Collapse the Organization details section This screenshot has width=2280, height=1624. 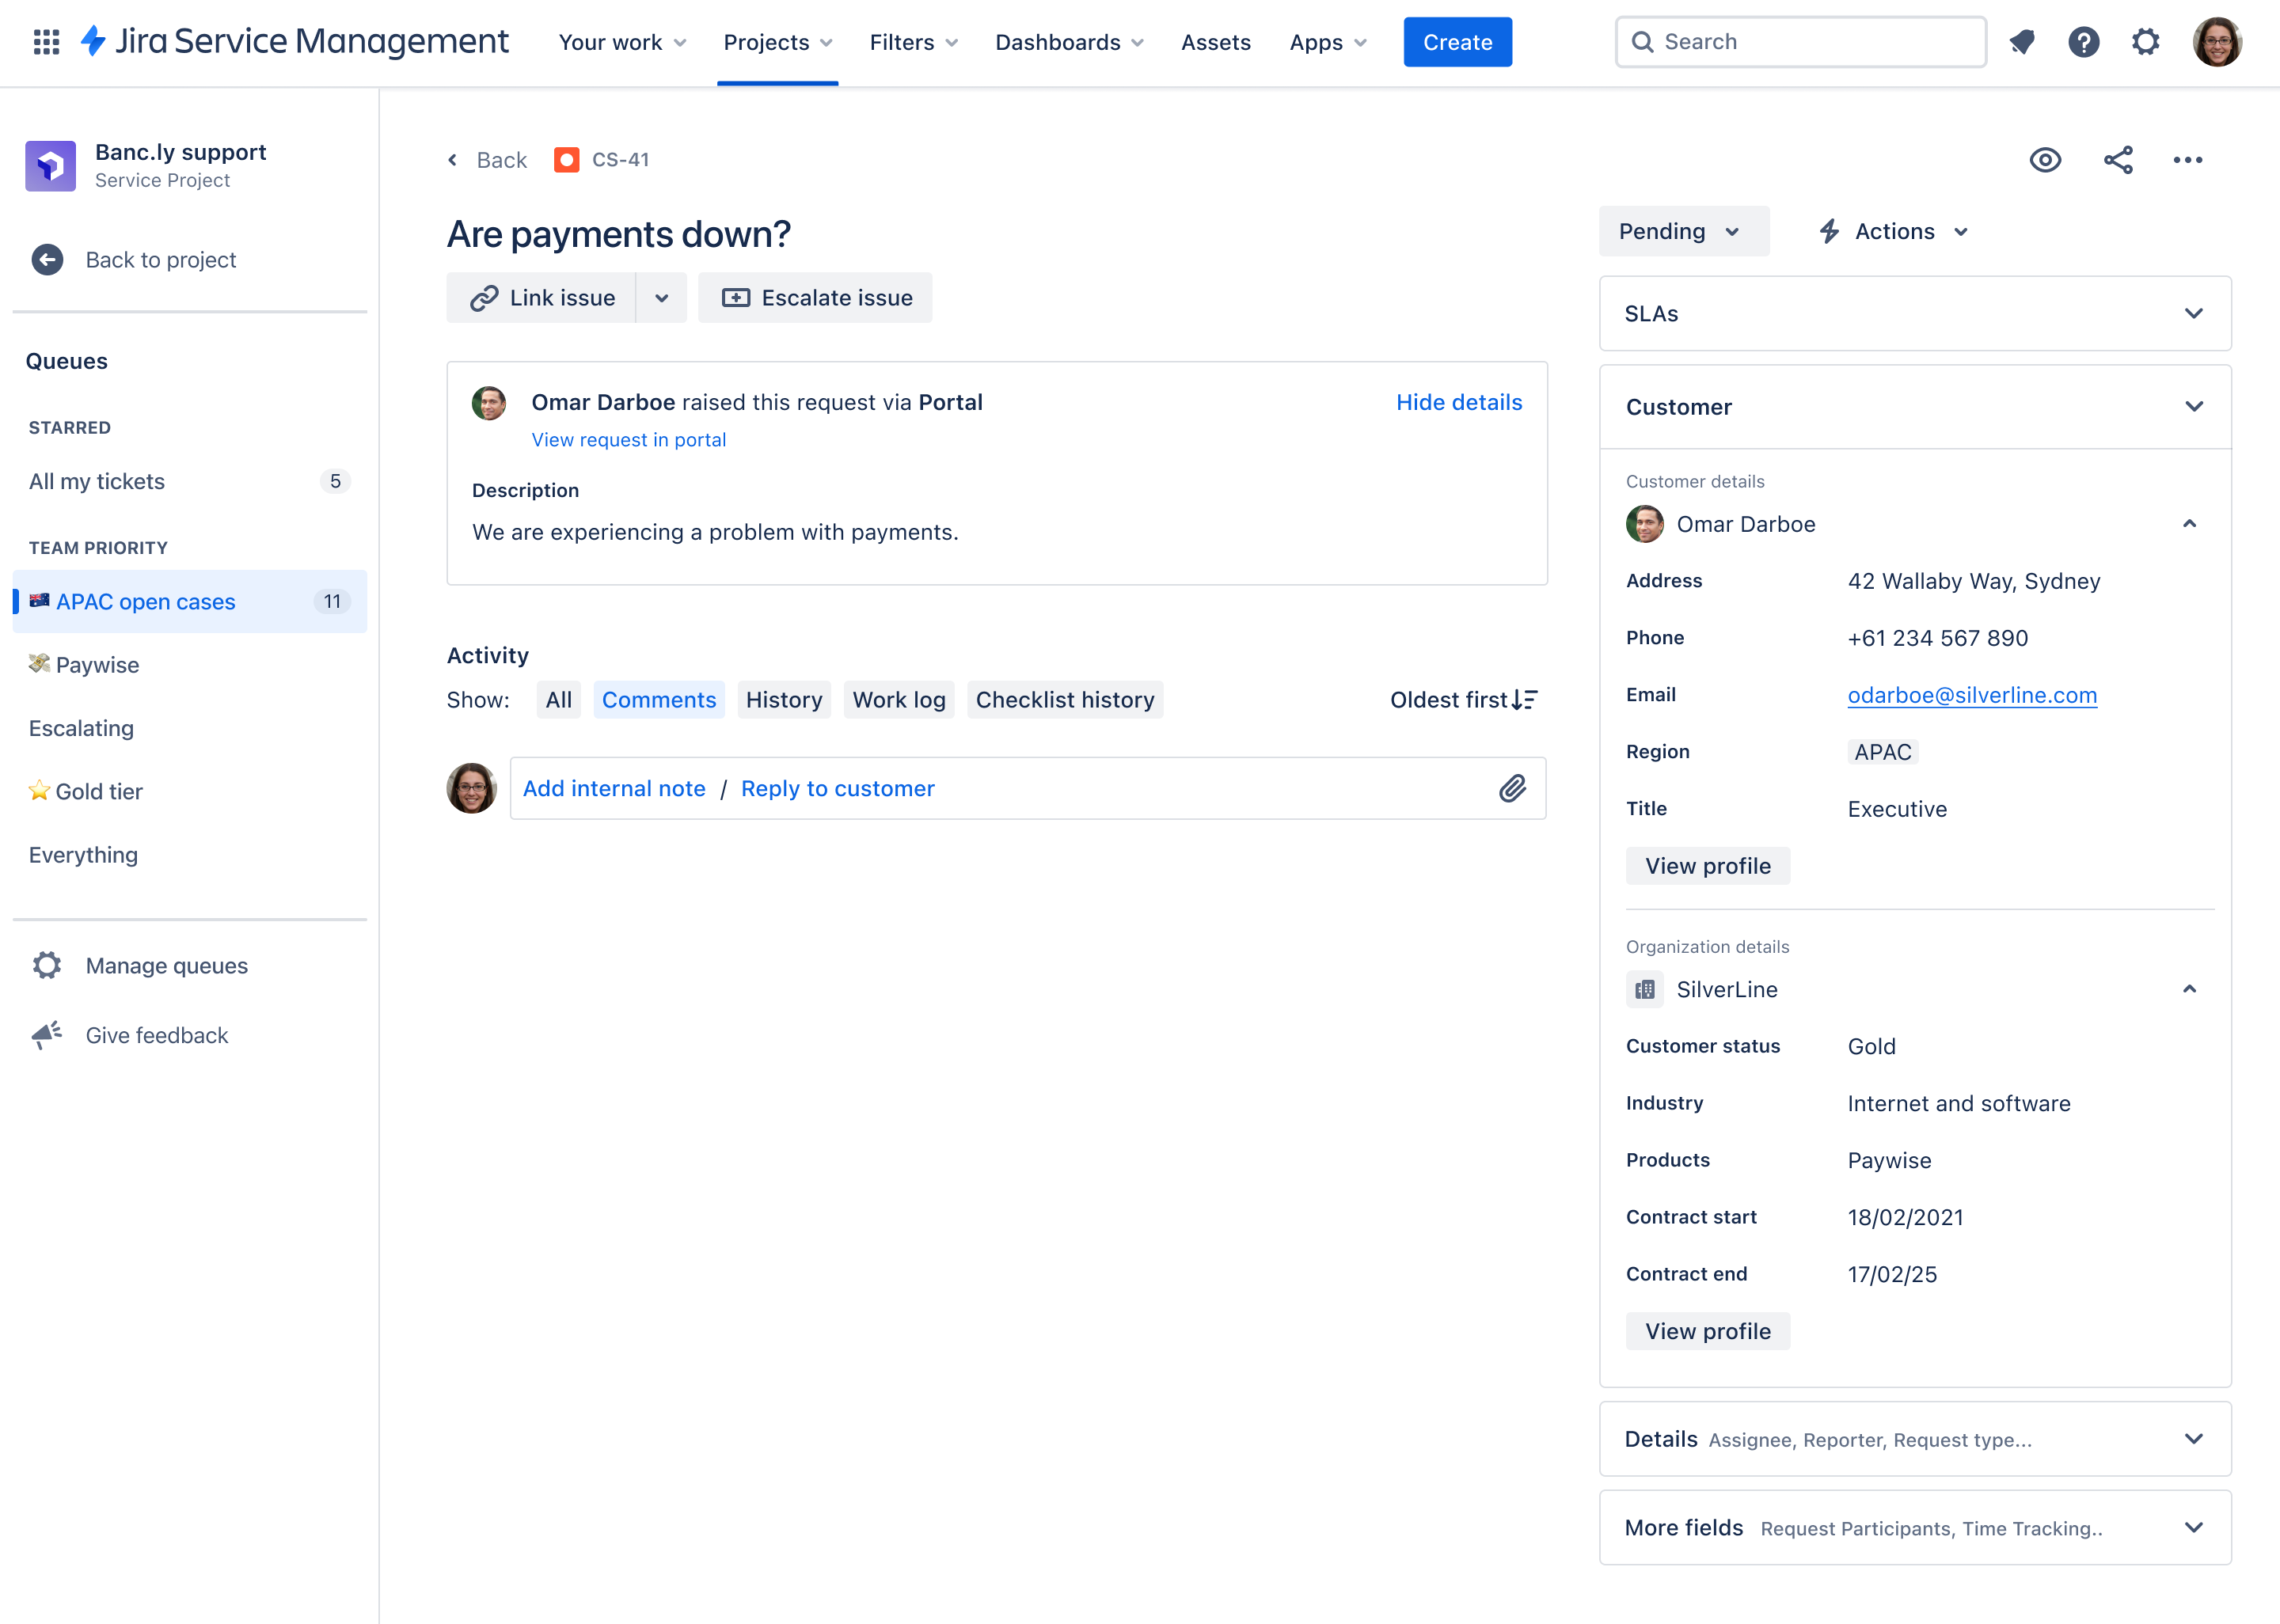2191,988
